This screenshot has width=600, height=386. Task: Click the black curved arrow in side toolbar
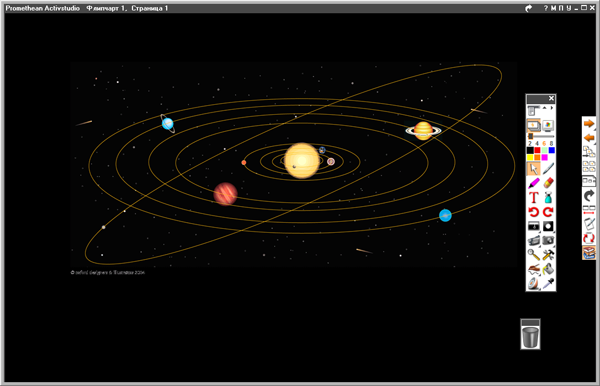point(589,195)
